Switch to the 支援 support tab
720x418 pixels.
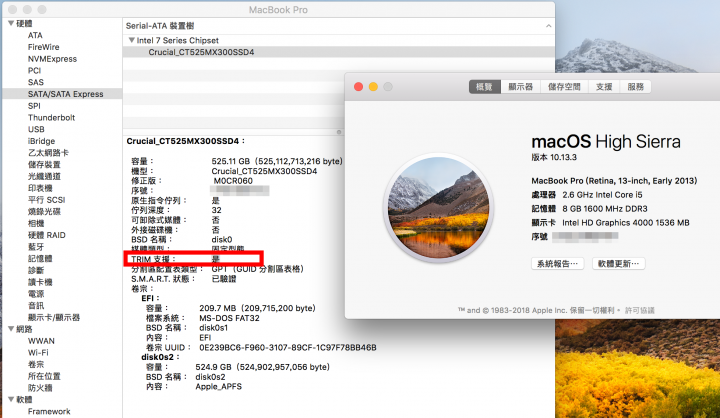[x=604, y=87]
